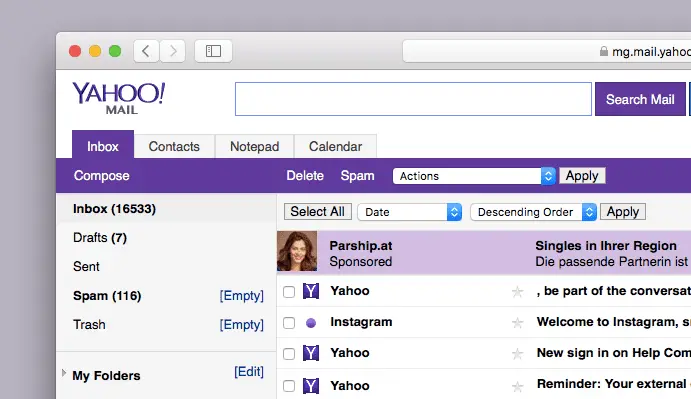Click Apply next to Descending Order
Screen dimensions: 691x399
pos(623,212)
